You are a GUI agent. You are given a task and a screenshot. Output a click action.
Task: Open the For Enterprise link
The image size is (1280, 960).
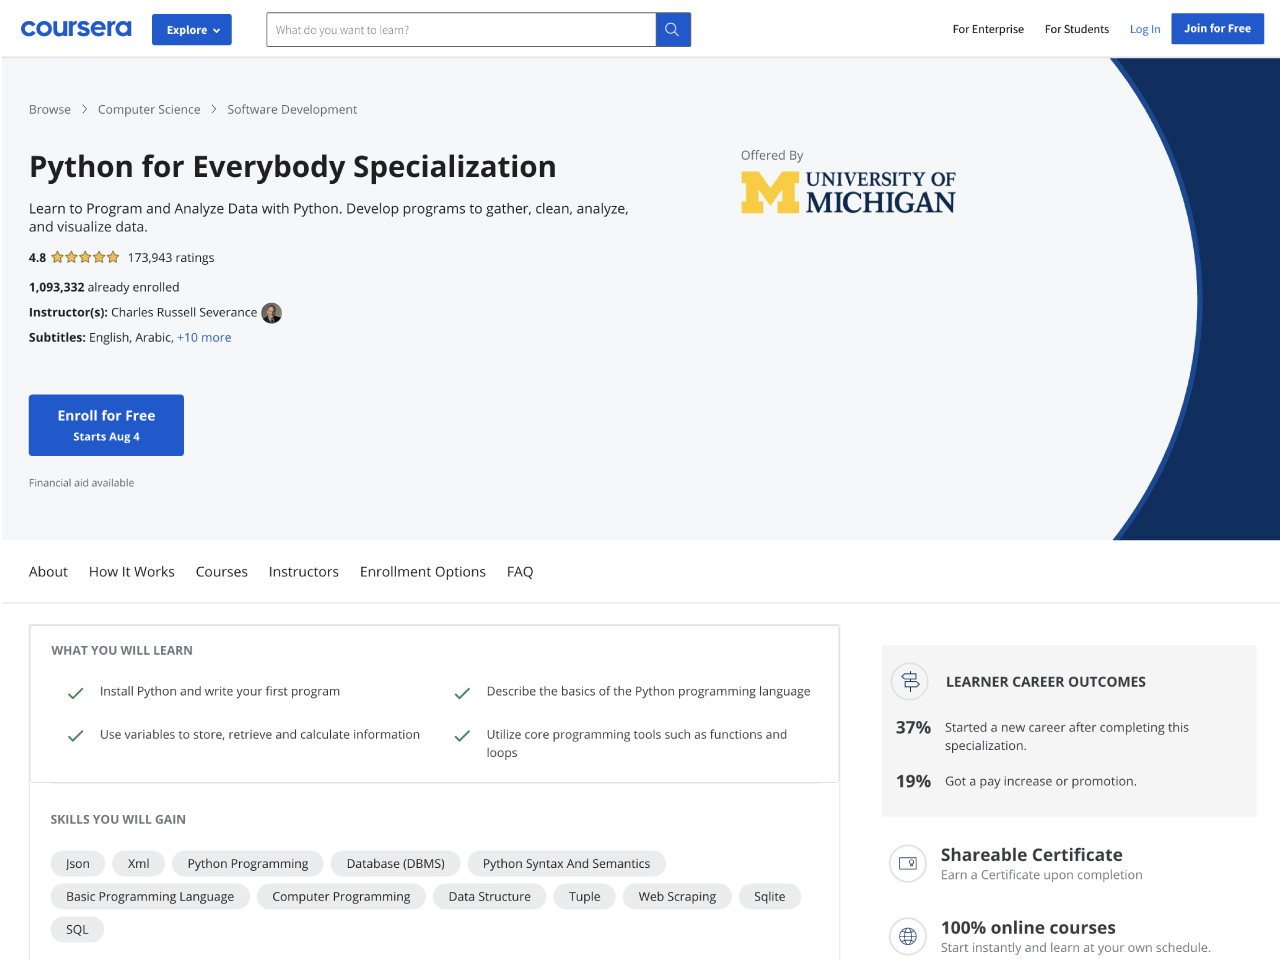click(988, 29)
